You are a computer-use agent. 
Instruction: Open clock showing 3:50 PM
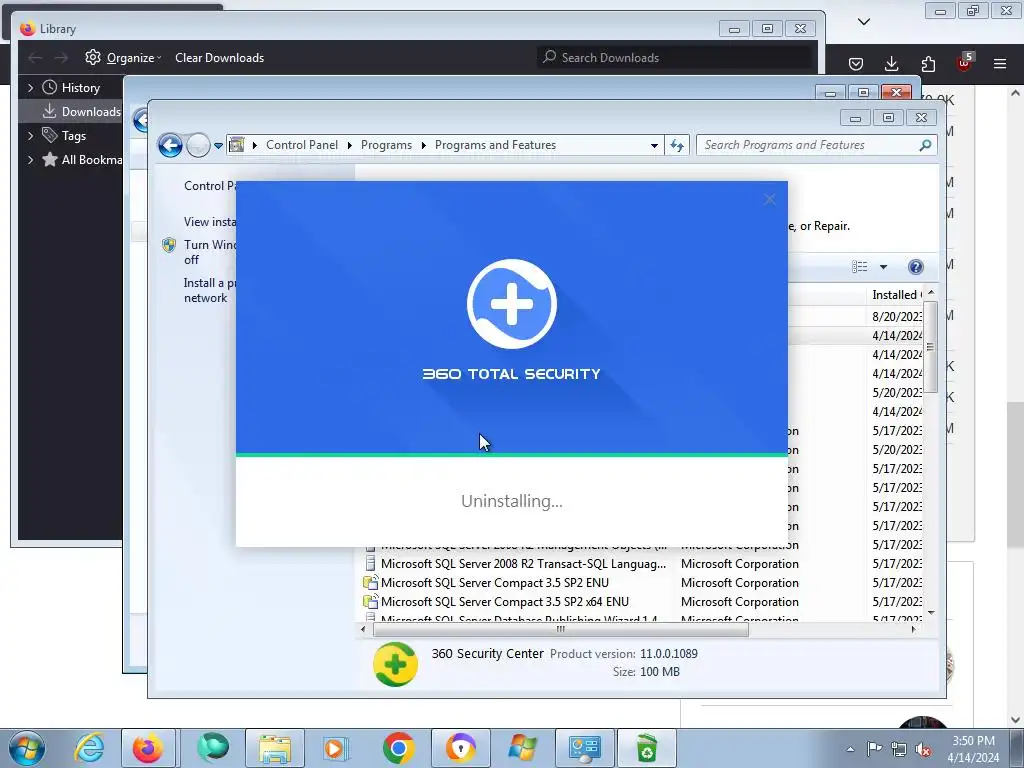tap(973, 749)
